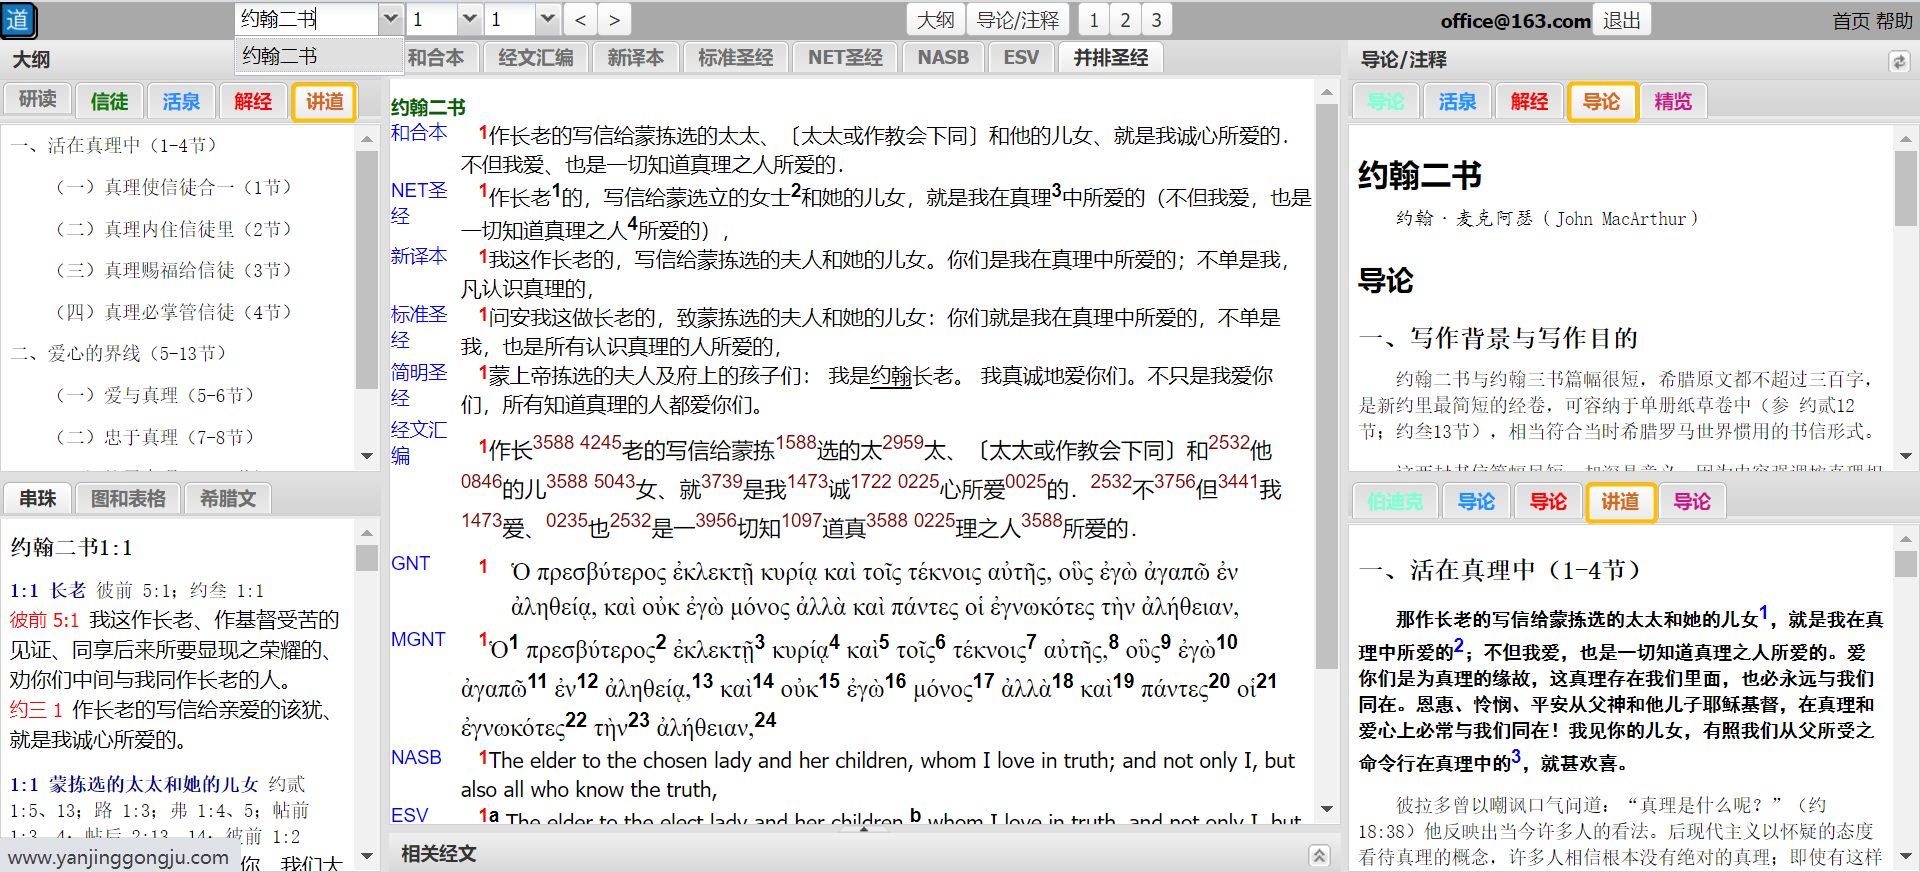
Task: Click the 道 app logo icon
Action: pos(19,20)
